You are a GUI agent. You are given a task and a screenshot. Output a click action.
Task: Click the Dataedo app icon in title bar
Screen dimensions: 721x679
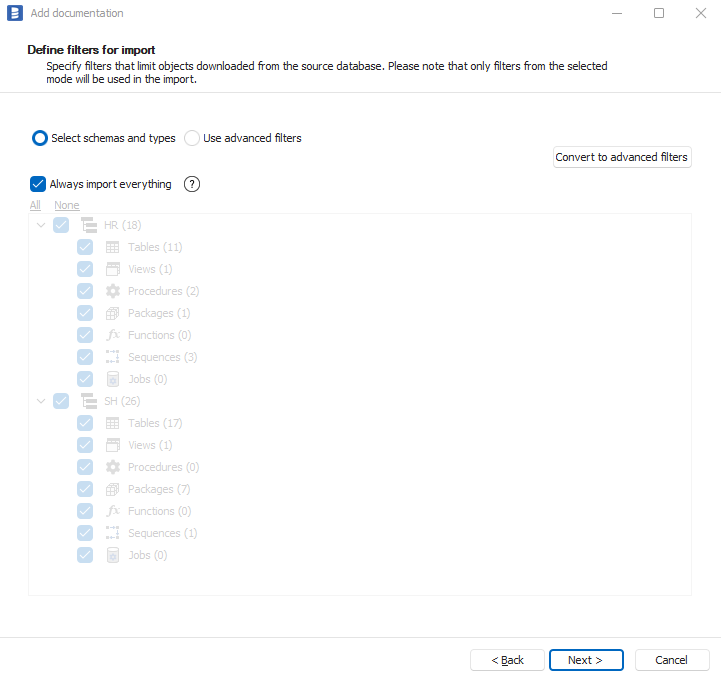(15, 13)
